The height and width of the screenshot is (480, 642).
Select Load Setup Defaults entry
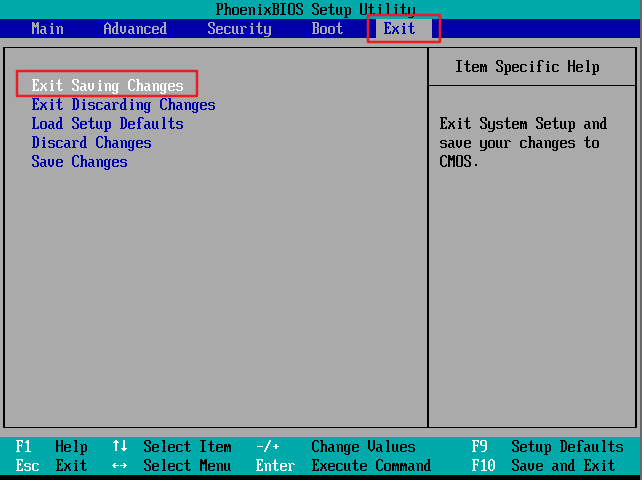107,124
